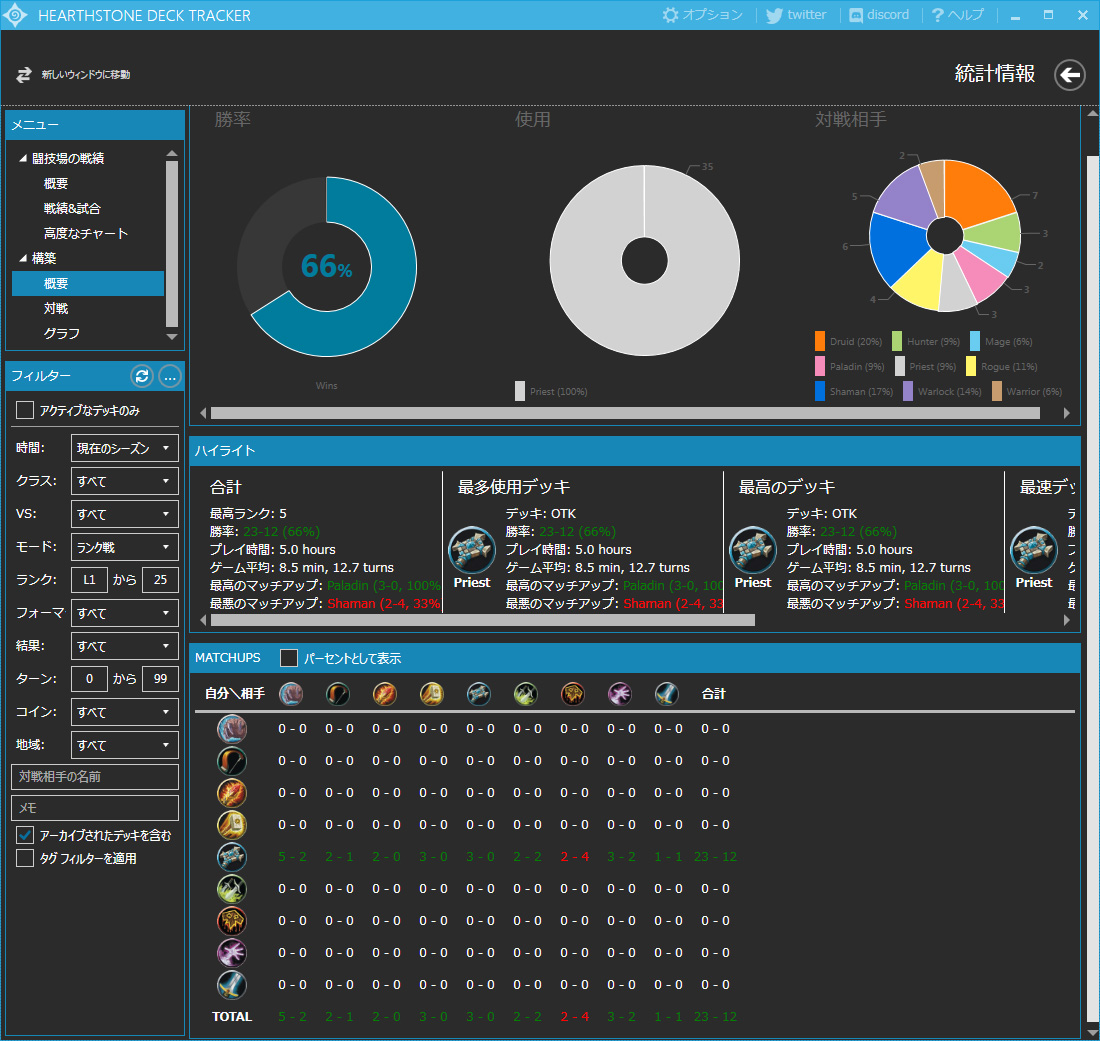Open the クラス filter dropdown
The width and height of the screenshot is (1100, 1041).
click(x=125, y=481)
